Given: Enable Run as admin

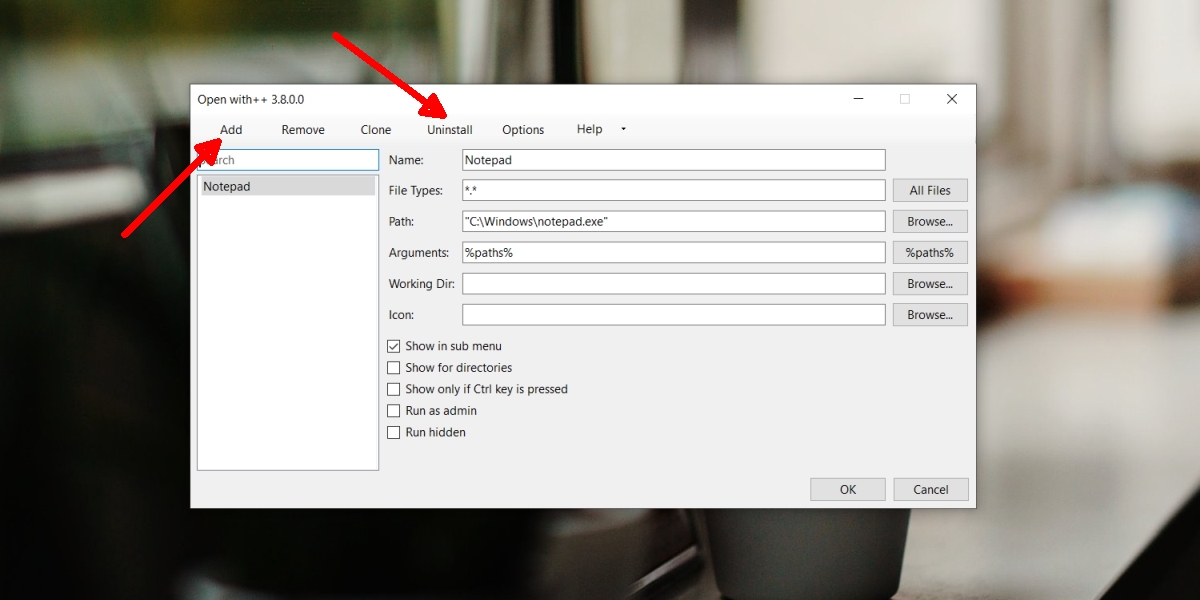Looking at the screenshot, I should 393,411.
